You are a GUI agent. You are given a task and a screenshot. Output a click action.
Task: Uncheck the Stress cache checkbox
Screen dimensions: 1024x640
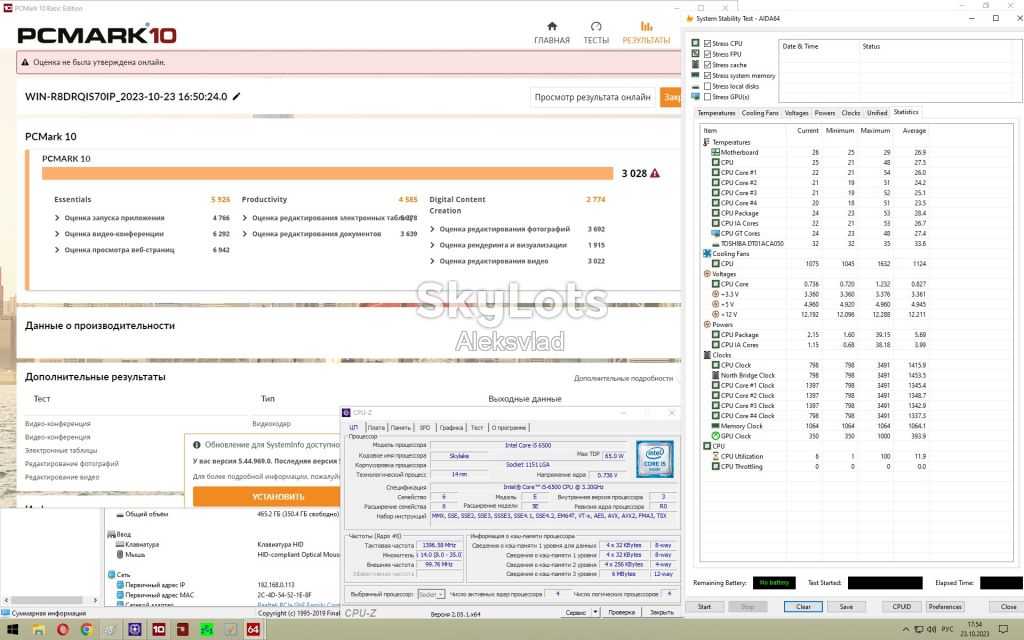tap(707, 65)
